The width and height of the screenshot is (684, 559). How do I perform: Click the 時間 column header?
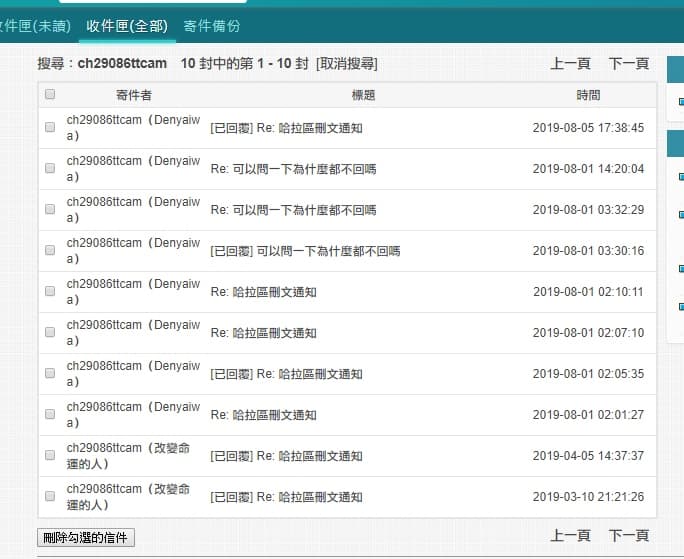(588, 95)
